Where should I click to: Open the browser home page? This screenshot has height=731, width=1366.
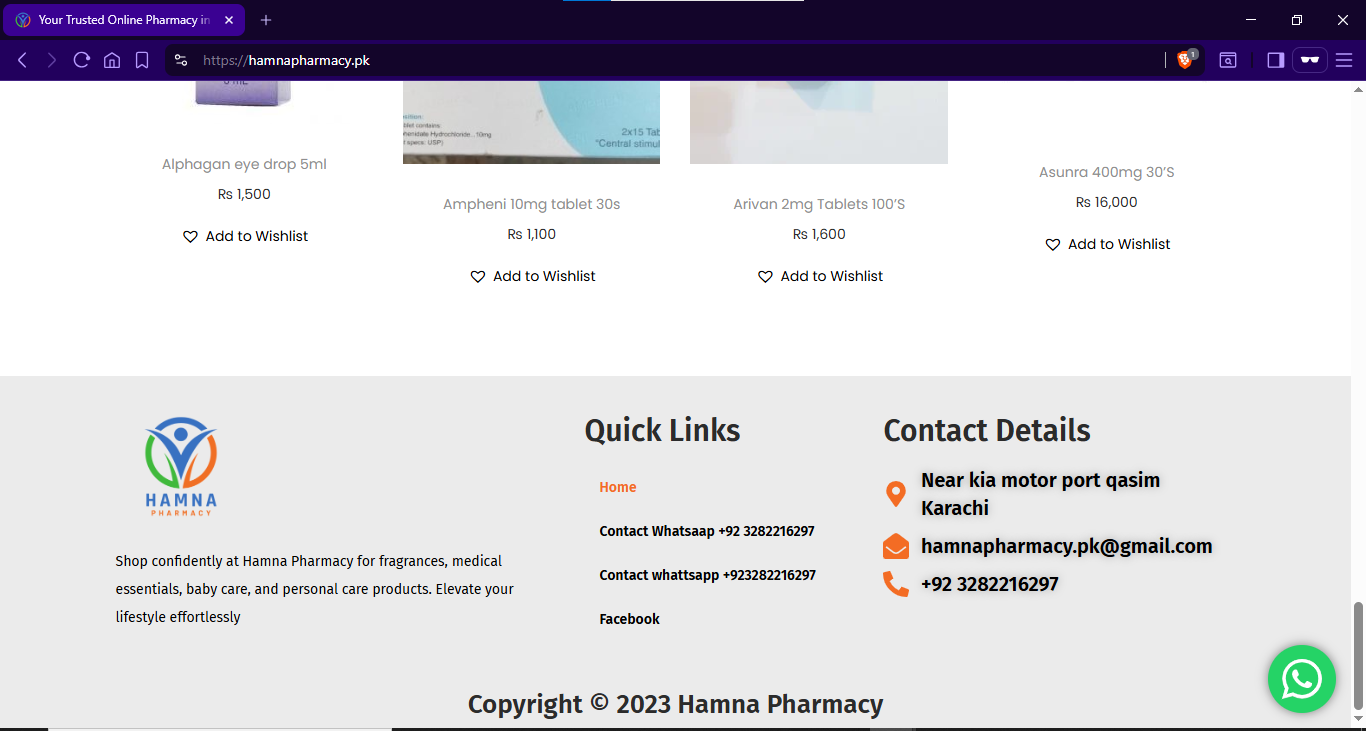pos(112,60)
